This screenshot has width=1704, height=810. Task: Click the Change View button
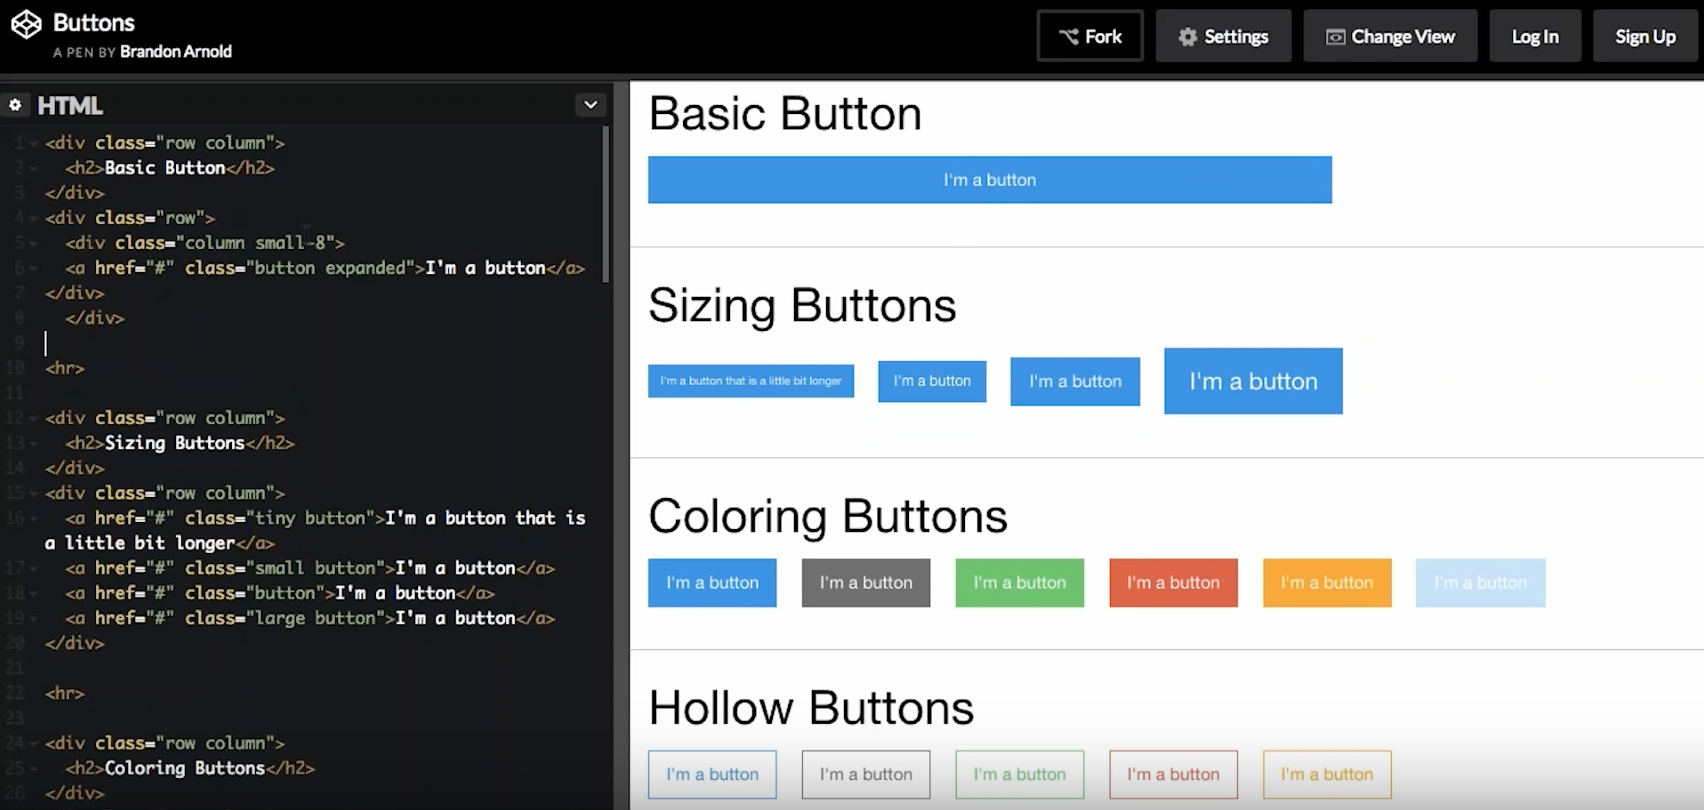pyautogui.click(x=1390, y=37)
